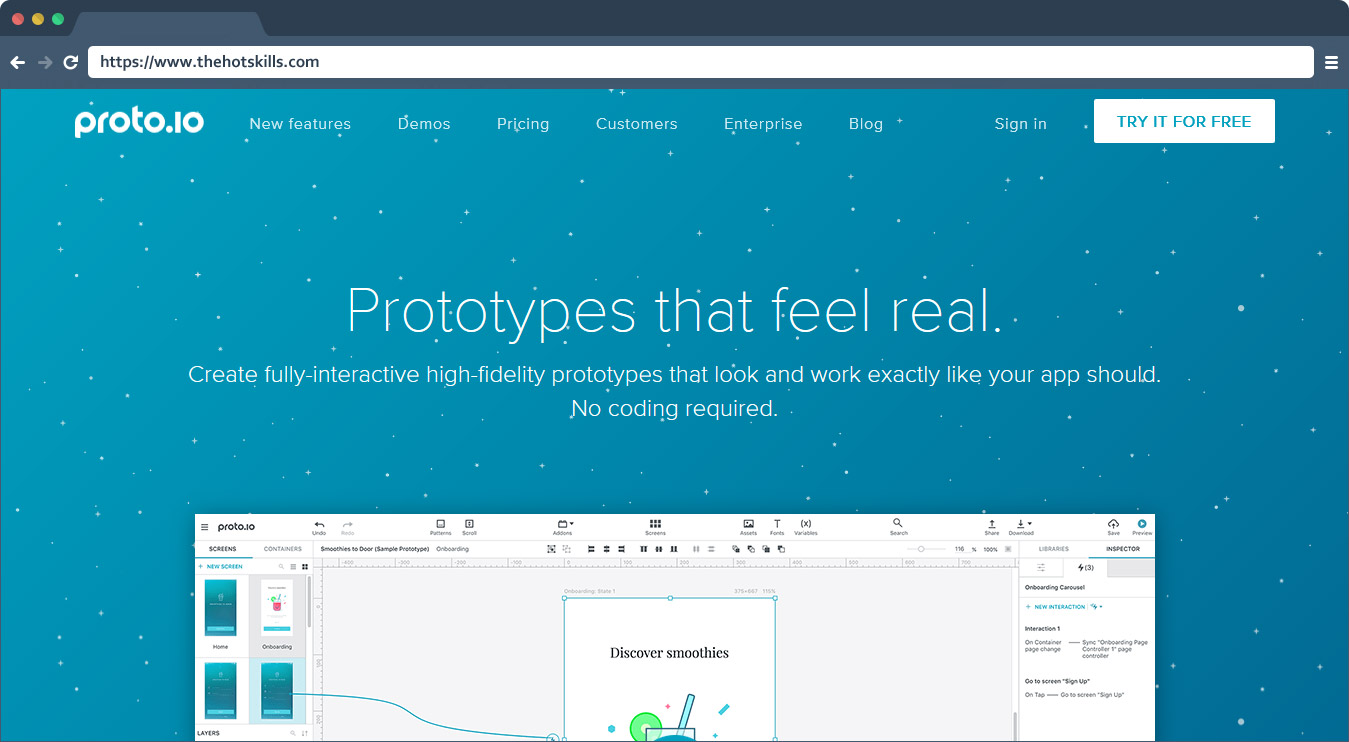The width and height of the screenshot is (1349, 742).
Task: Go to the Pricing page
Action: 523,124
